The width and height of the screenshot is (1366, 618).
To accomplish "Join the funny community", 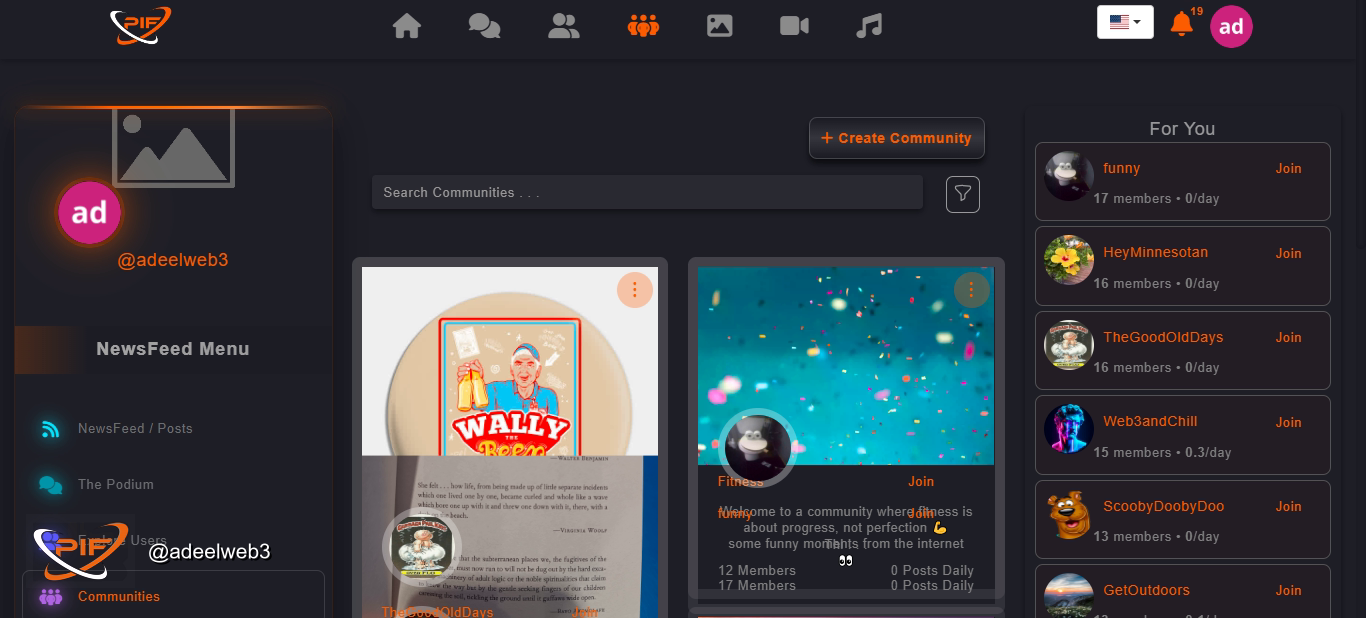I will [x=1288, y=168].
